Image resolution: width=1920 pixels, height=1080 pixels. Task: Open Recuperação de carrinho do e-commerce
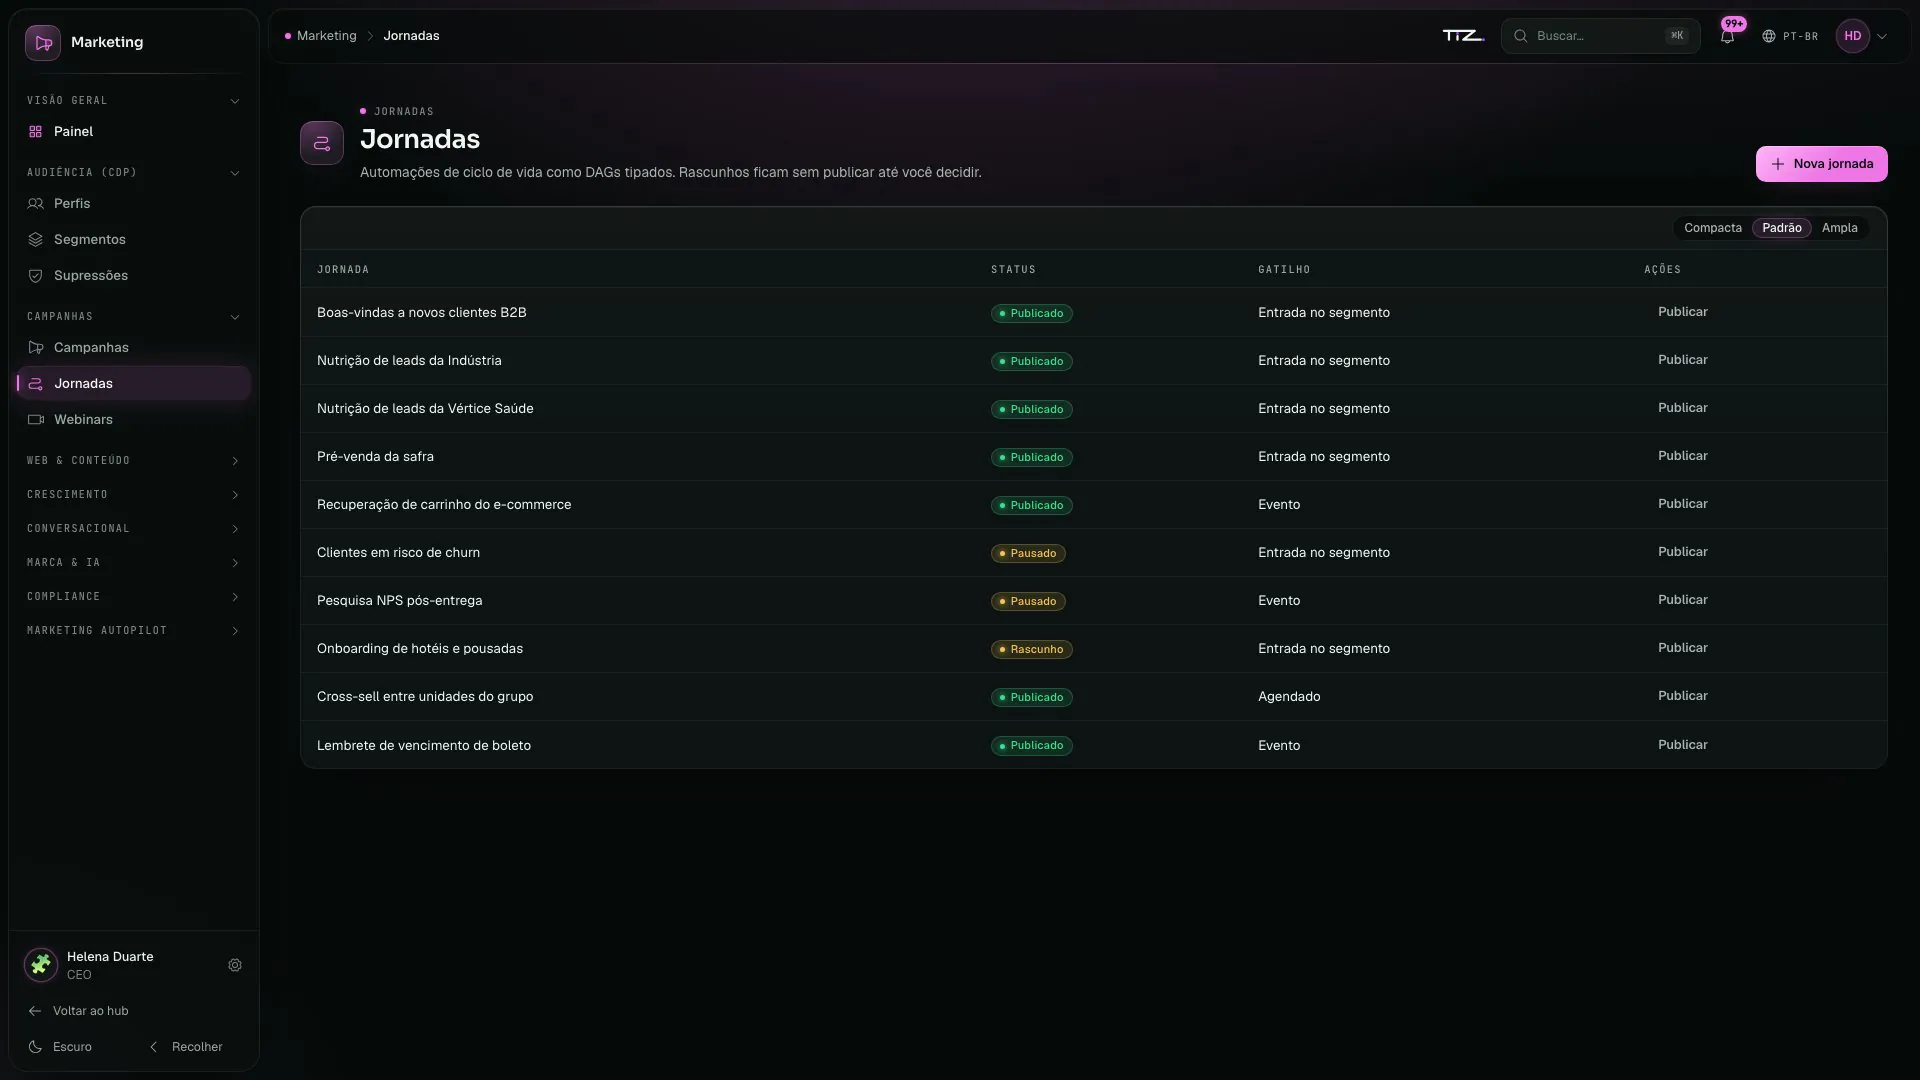[444, 505]
